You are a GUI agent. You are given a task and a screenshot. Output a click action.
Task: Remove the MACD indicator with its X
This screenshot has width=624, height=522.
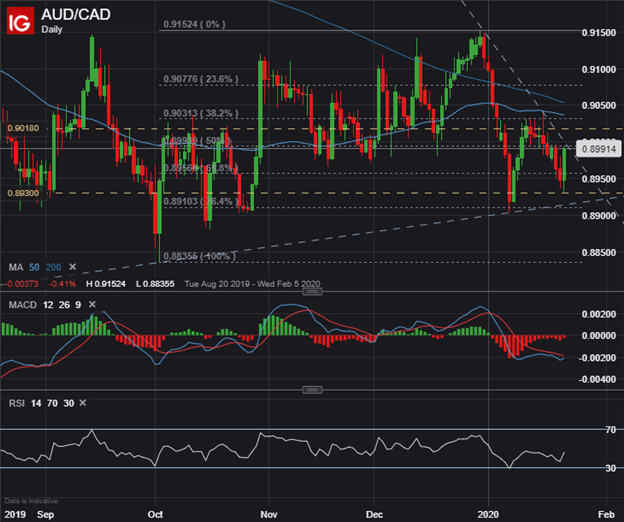click(92, 304)
